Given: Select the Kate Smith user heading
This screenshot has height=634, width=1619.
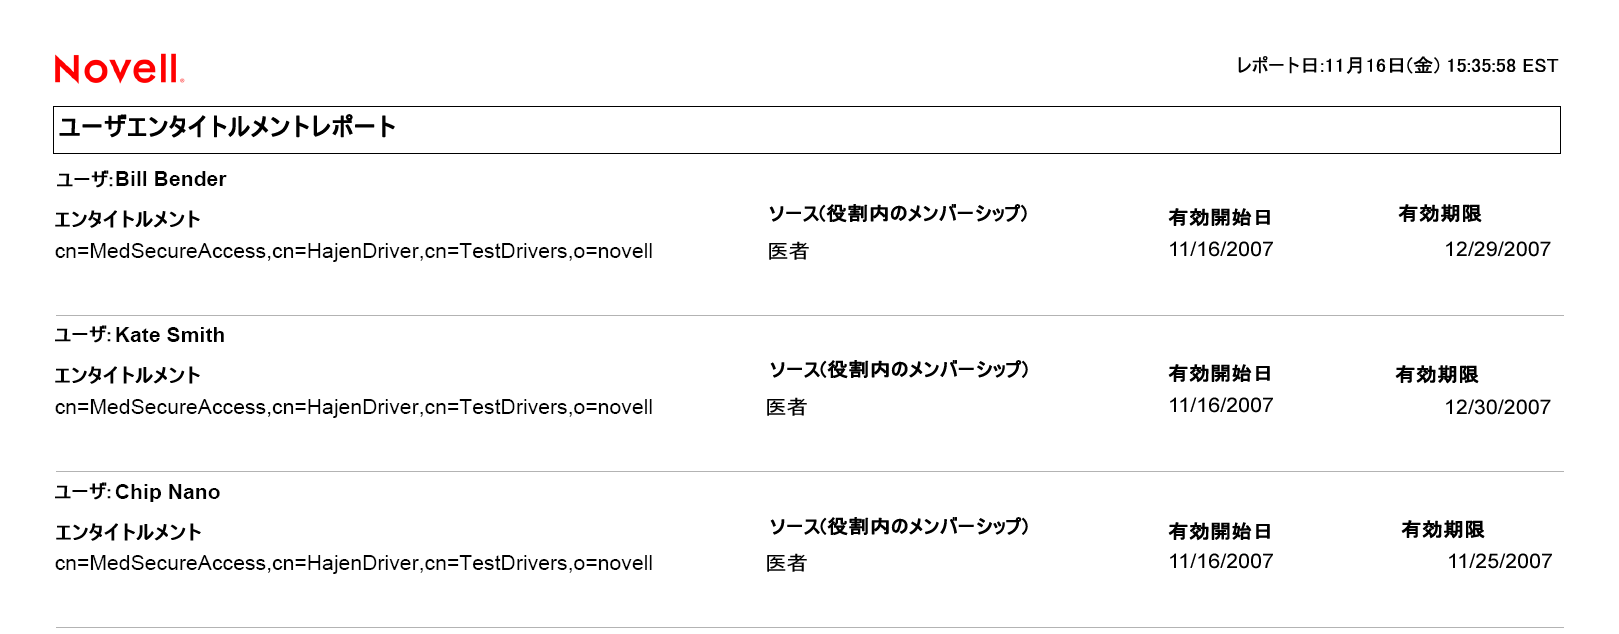Looking at the screenshot, I should pos(140,336).
